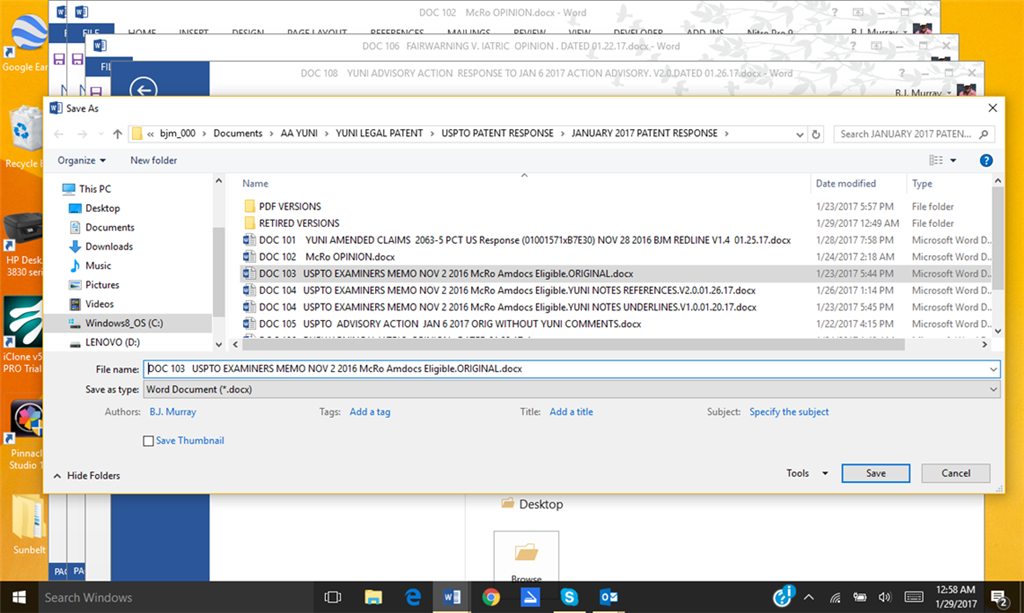Image resolution: width=1024 pixels, height=613 pixels.
Task: Expand the File name history dropdown
Action: [x=993, y=369]
